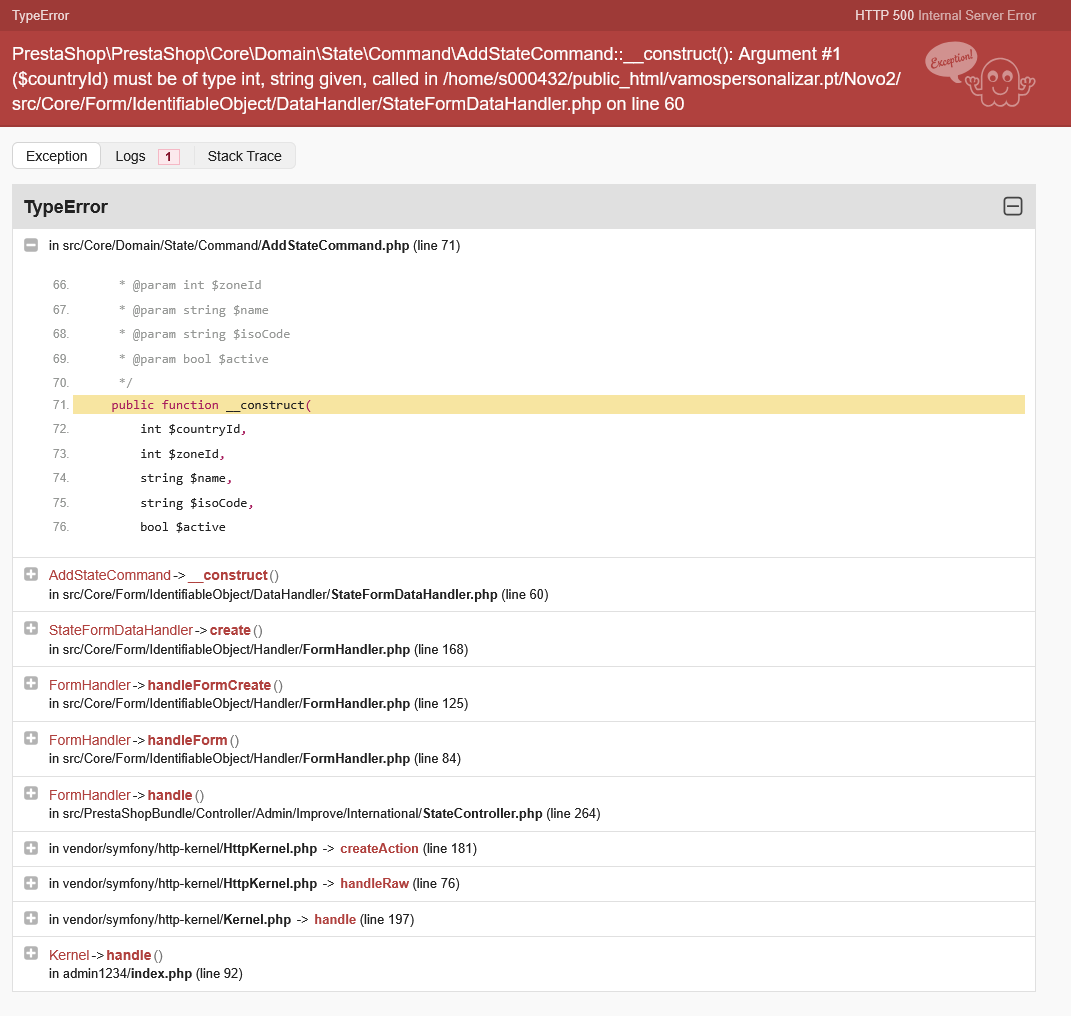
Task: Click the FormHandler.php (line 125) path
Action: pos(258,704)
